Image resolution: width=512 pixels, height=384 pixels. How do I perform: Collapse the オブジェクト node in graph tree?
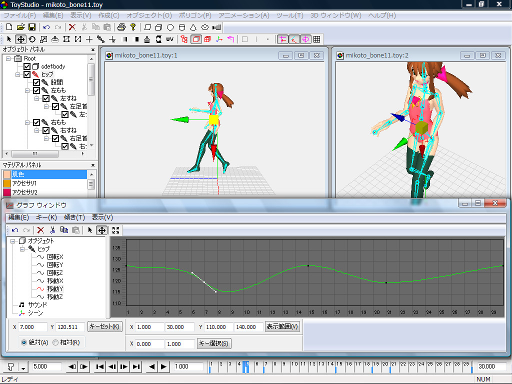click(x=13, y=241)
